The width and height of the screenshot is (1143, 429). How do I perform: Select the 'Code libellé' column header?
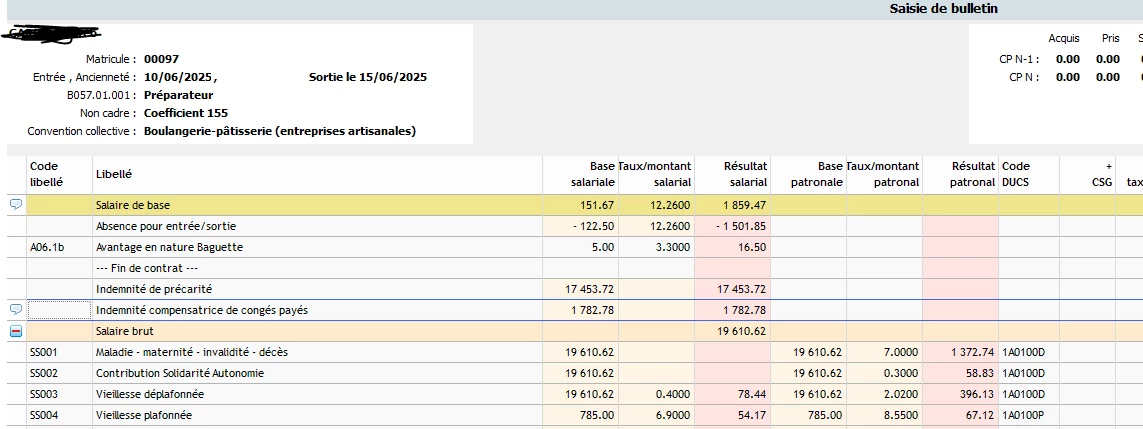tap(60, 174)
